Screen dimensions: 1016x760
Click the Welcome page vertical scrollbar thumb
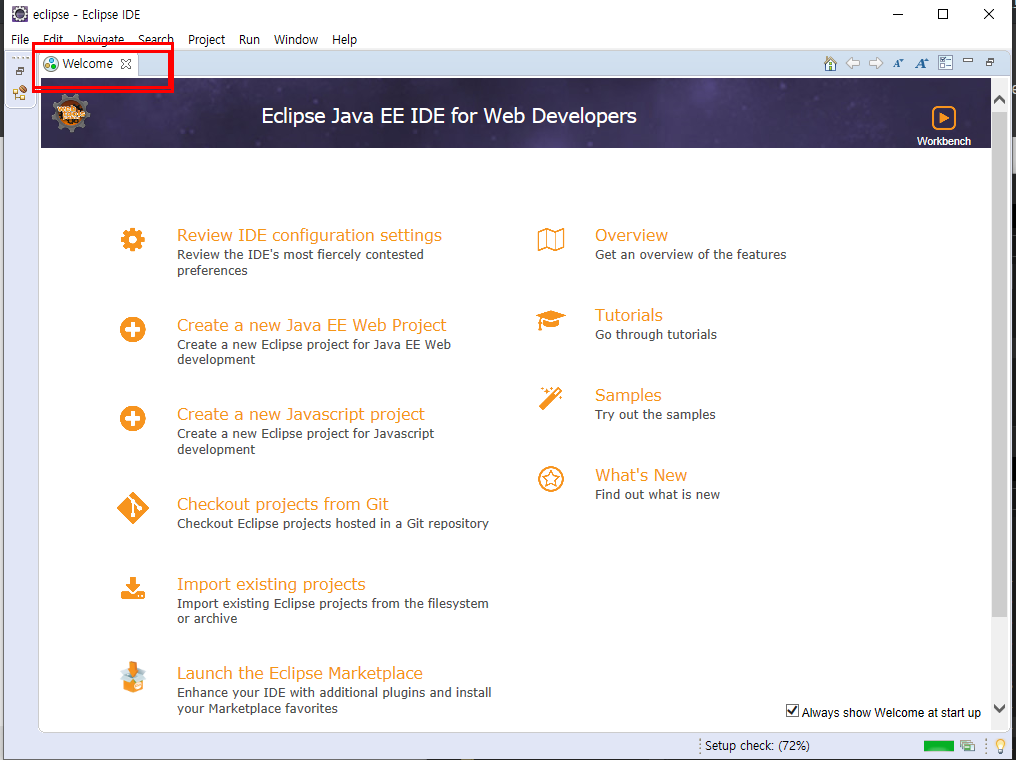click(999, 363)
